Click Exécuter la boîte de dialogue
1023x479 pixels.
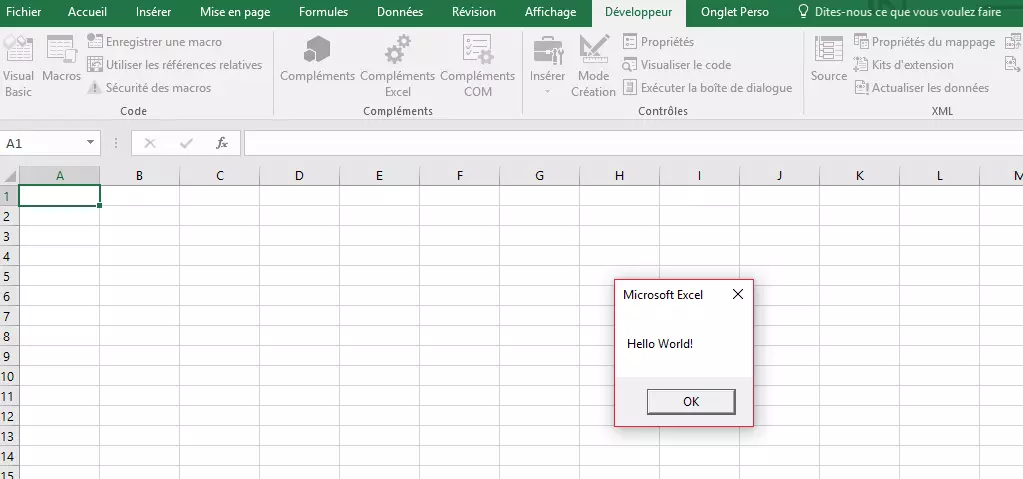tap(707, 87)
